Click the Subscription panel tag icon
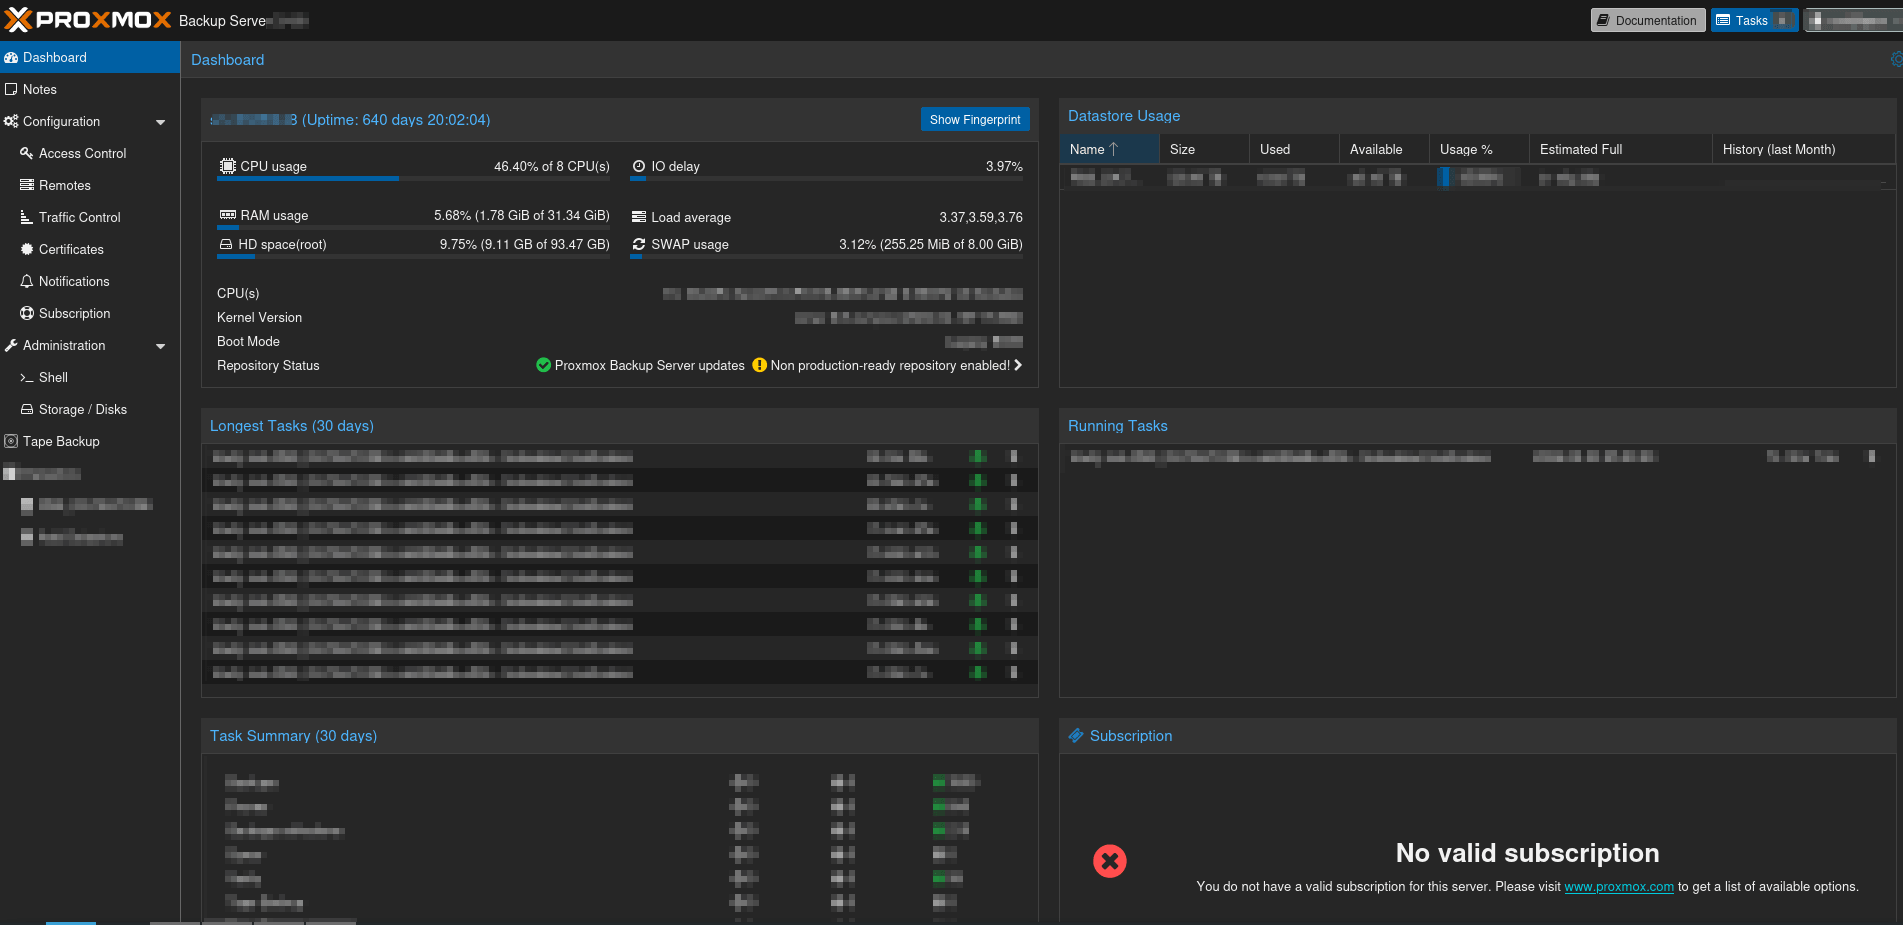 point(1076,735)
